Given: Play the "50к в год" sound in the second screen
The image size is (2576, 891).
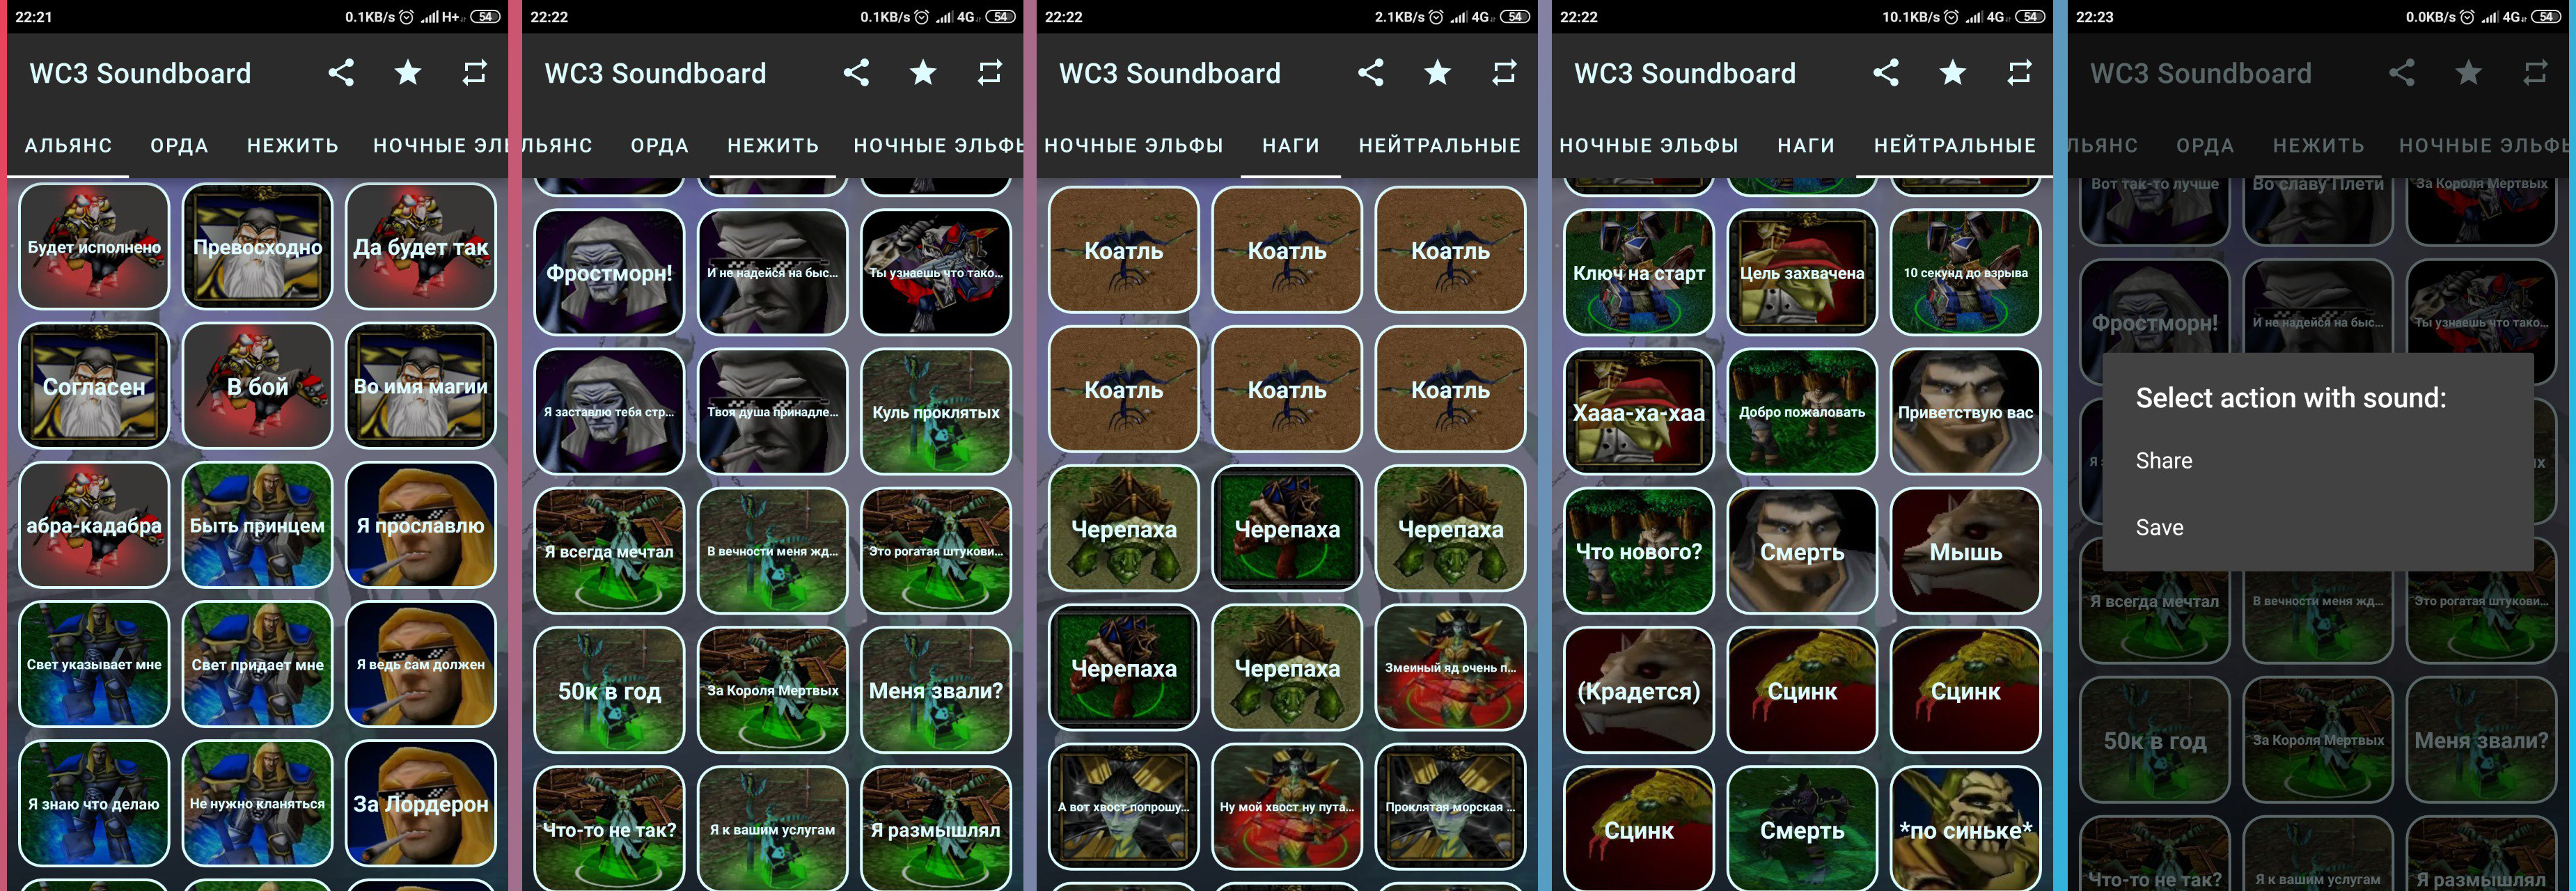Looking at the screenshot, I should pyautogui.click(x=609, y=690).
